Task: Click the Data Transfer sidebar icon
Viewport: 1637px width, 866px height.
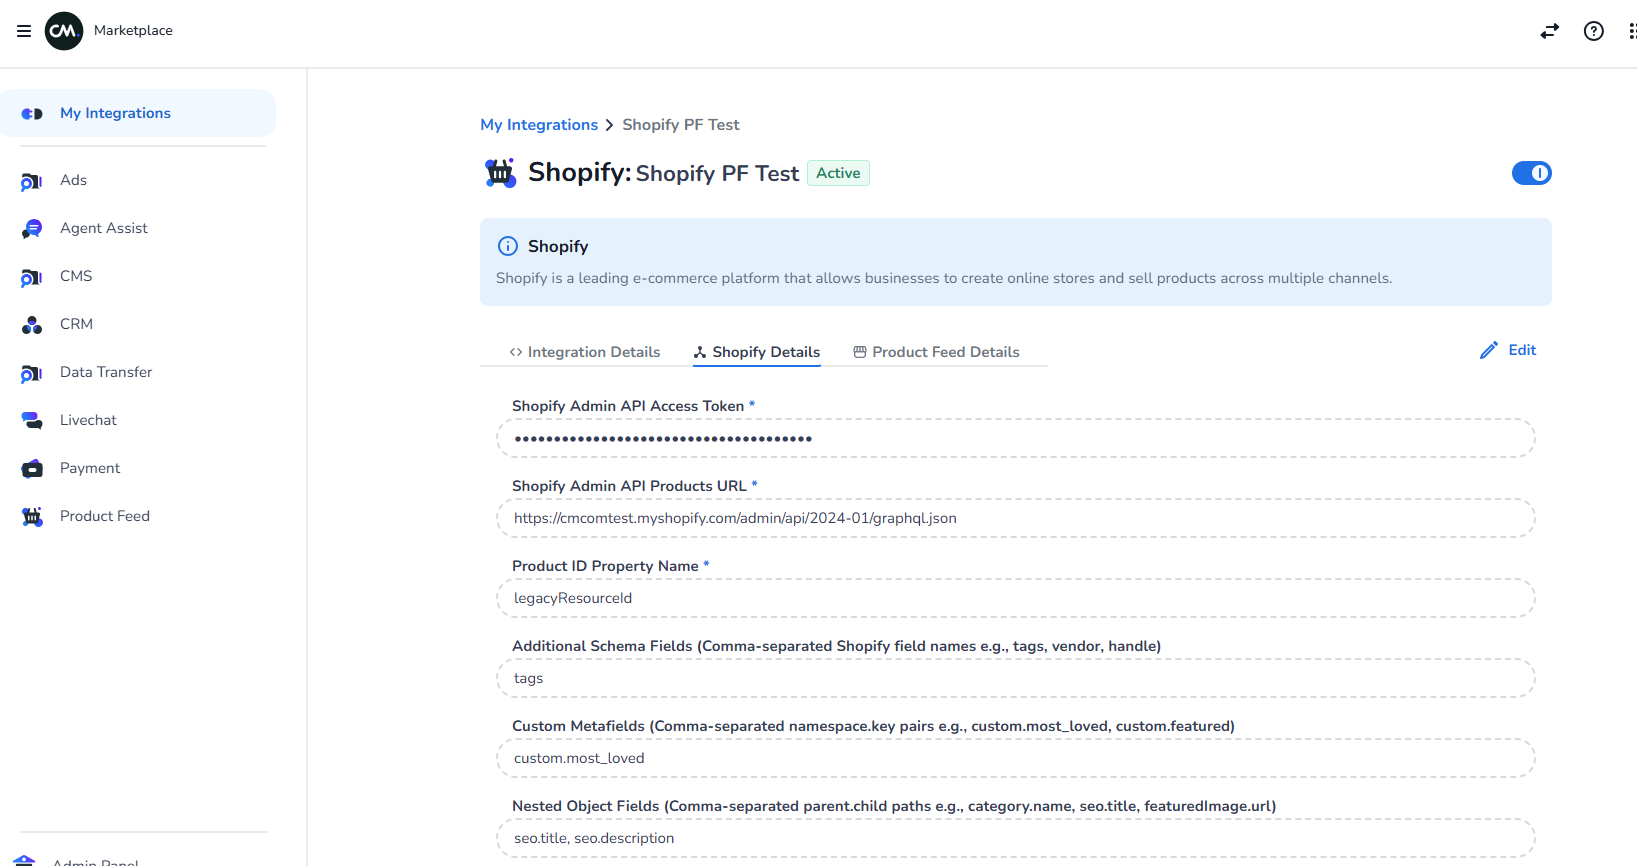Action: (x=32, y=373)
